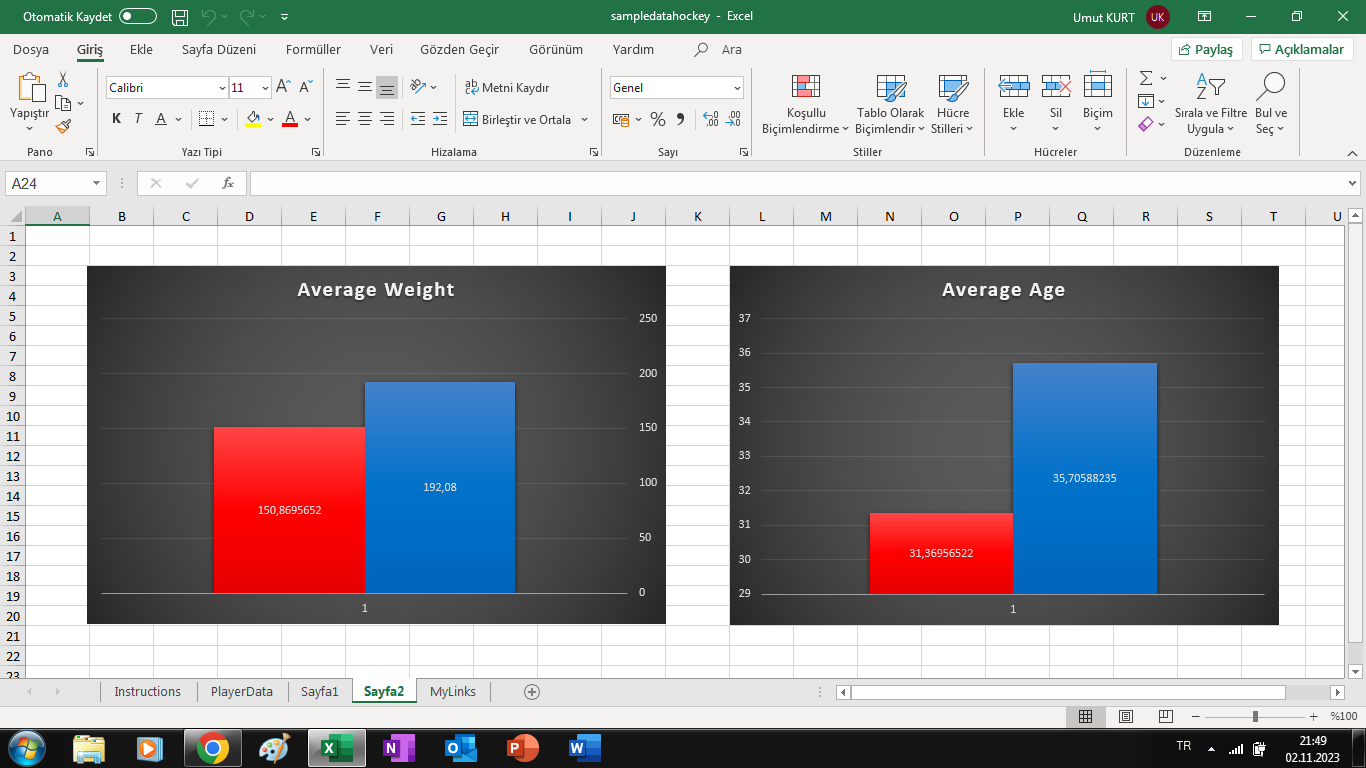Click the yellow fill color swatch
This screenshot has width=1366, height=768.
click(253, 119)
